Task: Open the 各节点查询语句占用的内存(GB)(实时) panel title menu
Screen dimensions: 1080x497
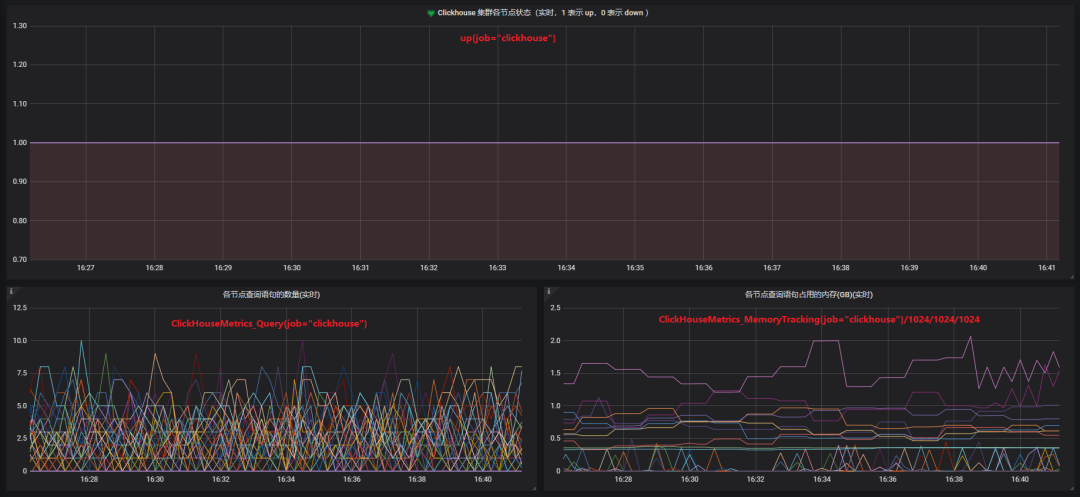Action: (809, 295)
